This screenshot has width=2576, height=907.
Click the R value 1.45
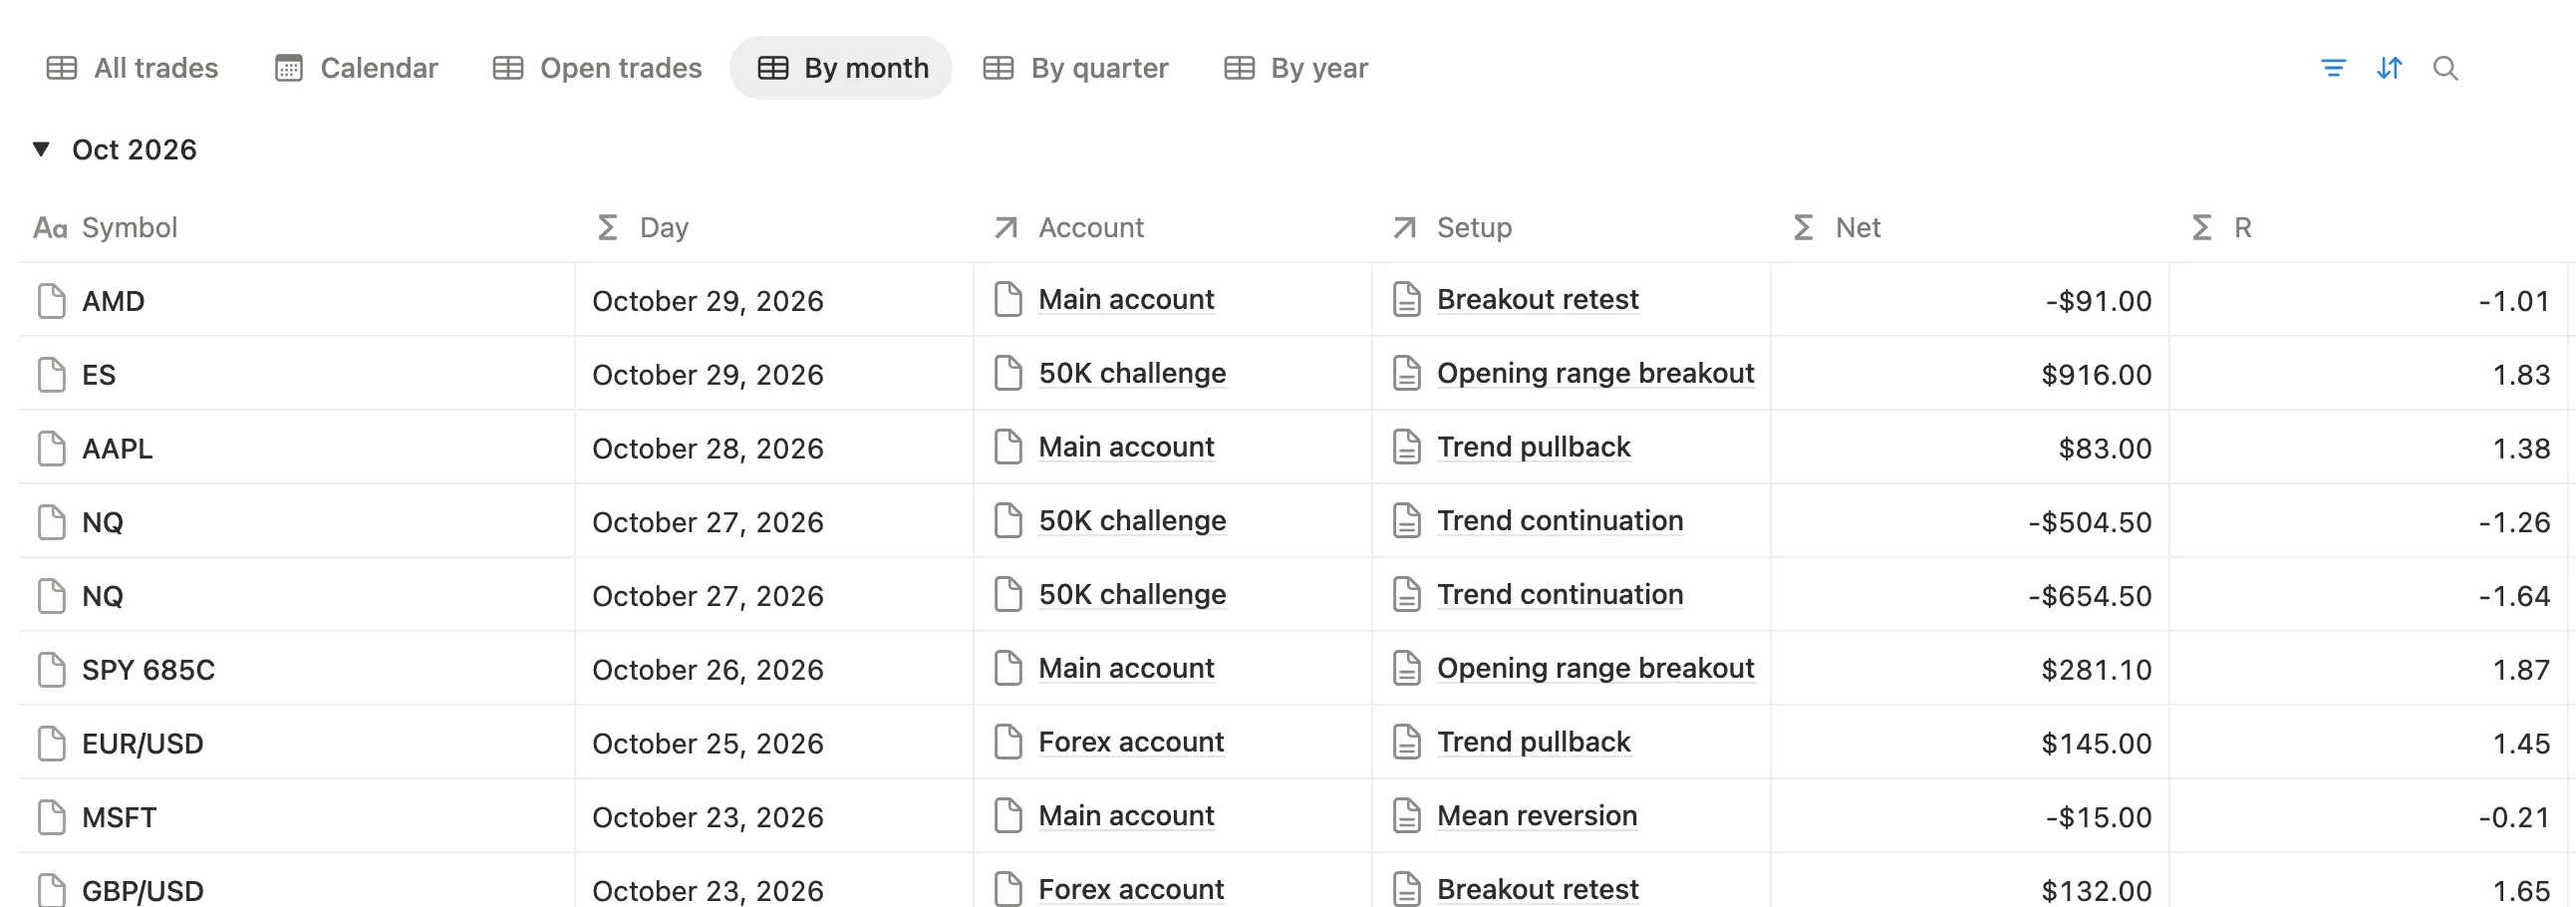pyautogui.click(x=2521, y=744)
